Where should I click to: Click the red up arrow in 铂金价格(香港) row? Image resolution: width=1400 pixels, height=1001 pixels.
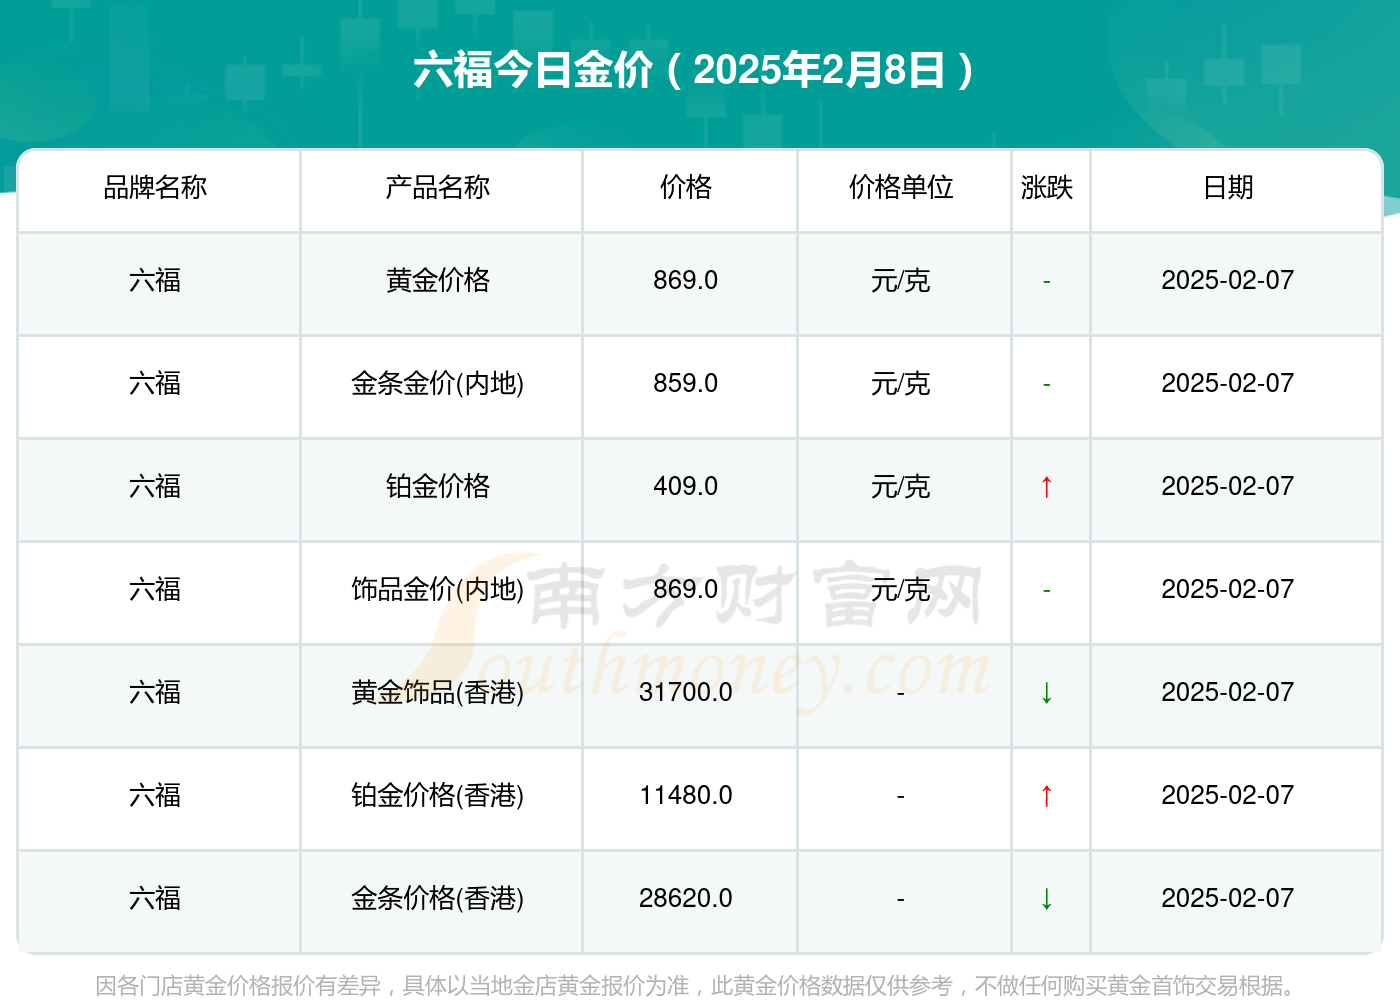coord(1046,796)
